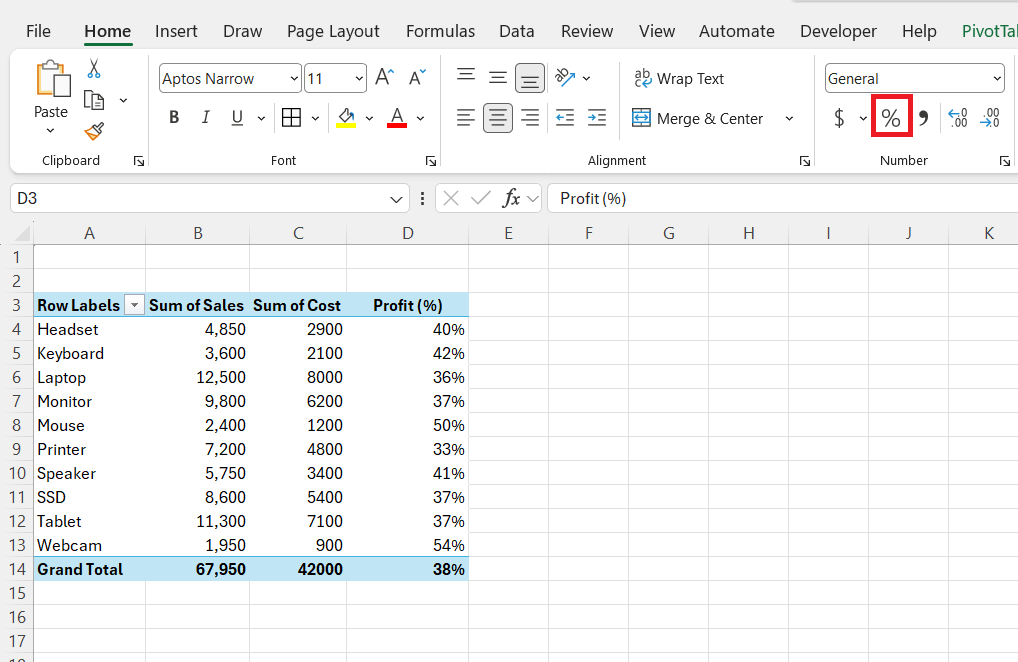The height and width of the screenshot is (662, 1018).
Task: Expand the orientation options arrow
Action: click(586, 79)
